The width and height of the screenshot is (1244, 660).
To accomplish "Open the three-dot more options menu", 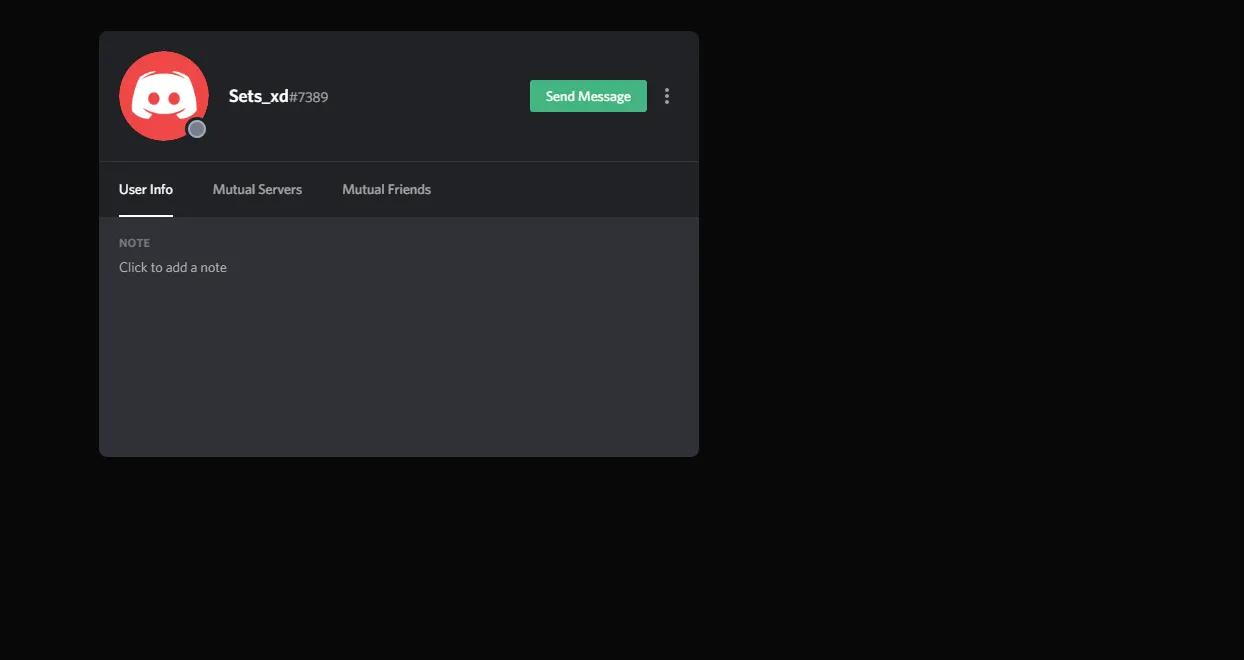I will [667, 96].
